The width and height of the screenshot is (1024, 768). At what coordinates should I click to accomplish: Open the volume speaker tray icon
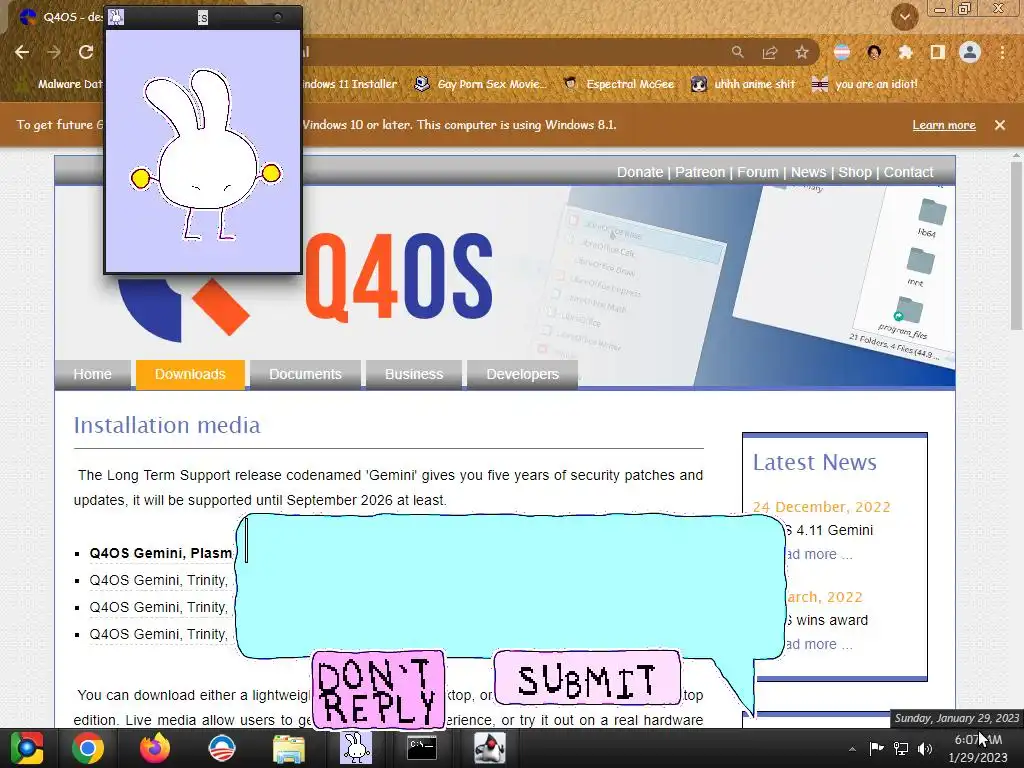click(925, 748)
